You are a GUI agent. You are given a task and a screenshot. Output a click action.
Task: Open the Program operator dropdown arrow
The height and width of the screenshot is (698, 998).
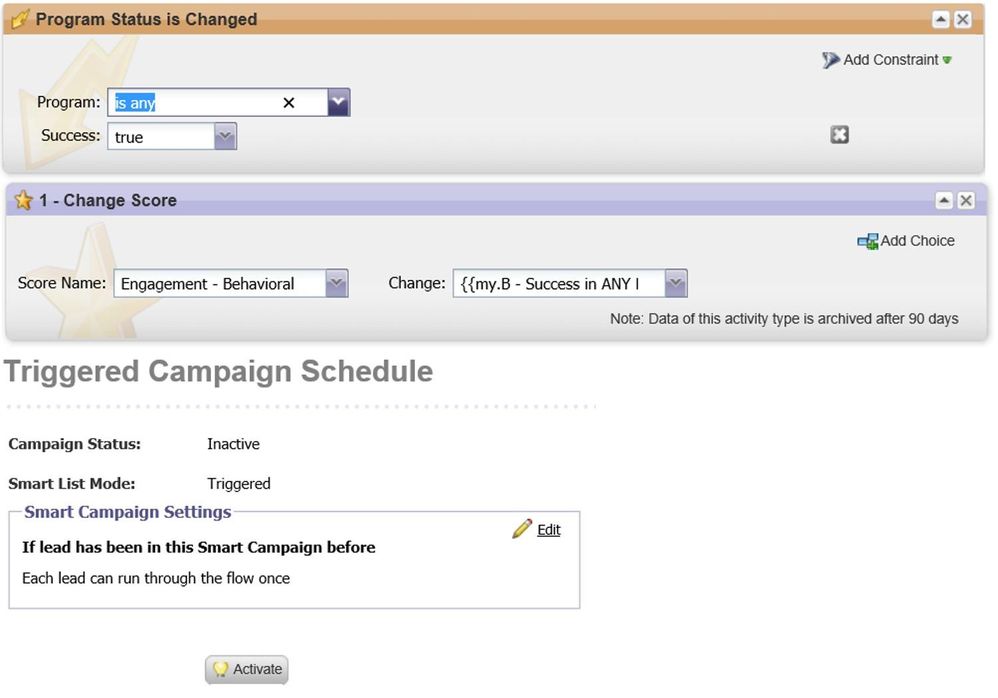[339, 102]
